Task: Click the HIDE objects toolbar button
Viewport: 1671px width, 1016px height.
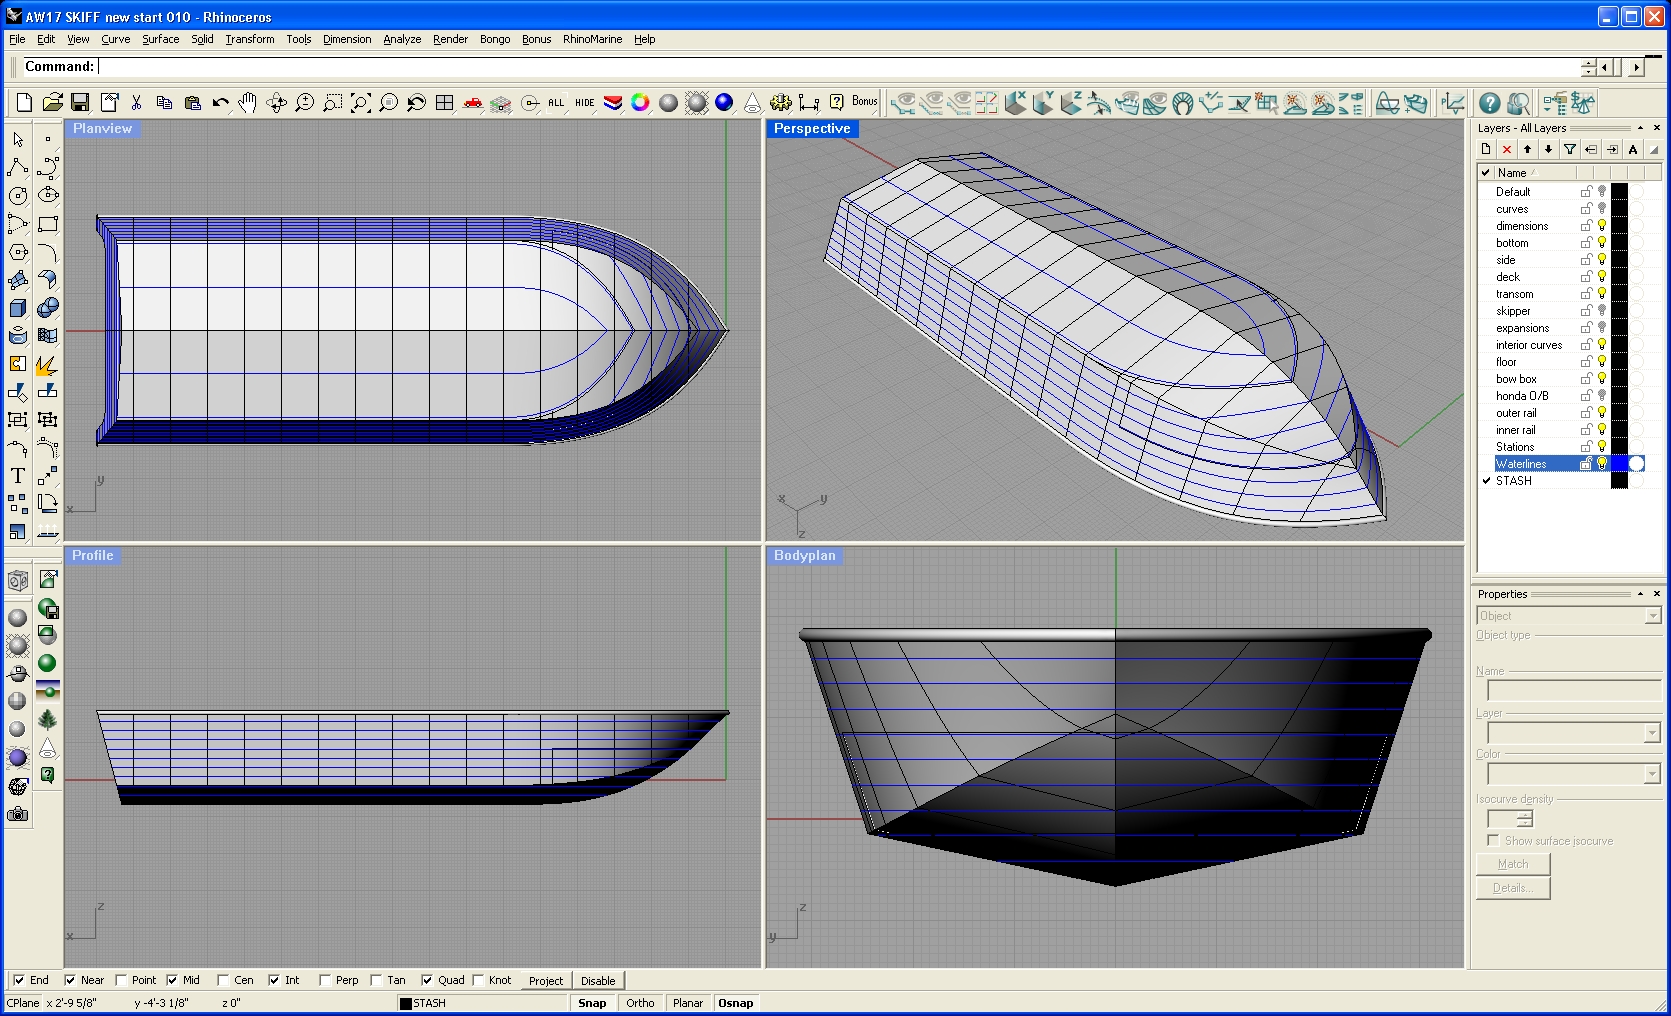Action: [x=584, y=103]
